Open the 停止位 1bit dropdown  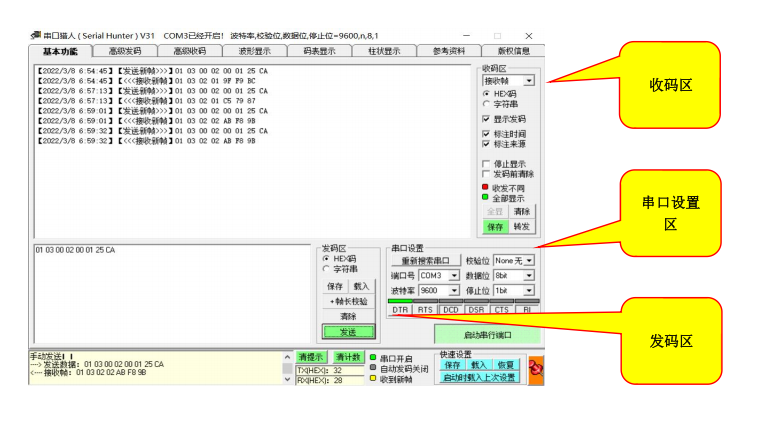(x=529, y=291)
